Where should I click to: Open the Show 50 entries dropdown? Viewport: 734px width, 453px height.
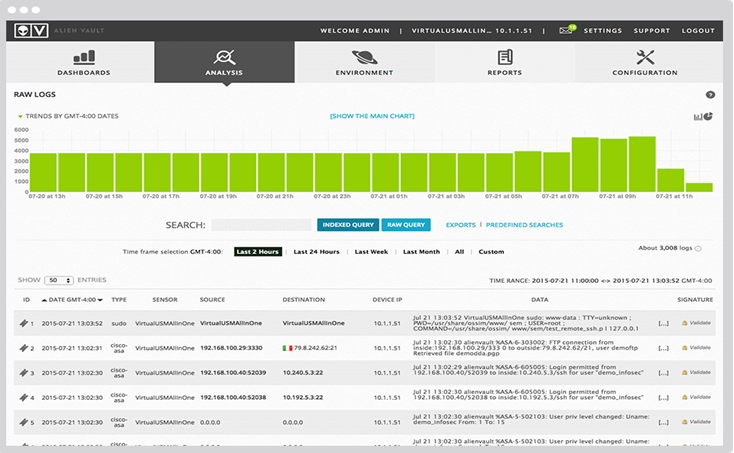coord(59,280)
